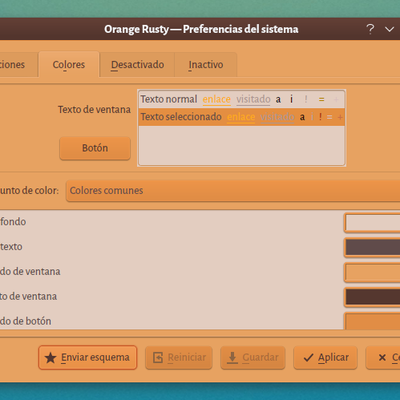Click the Aplicar button
Viewport: 400px width, 400px height.
pos(325,358)
